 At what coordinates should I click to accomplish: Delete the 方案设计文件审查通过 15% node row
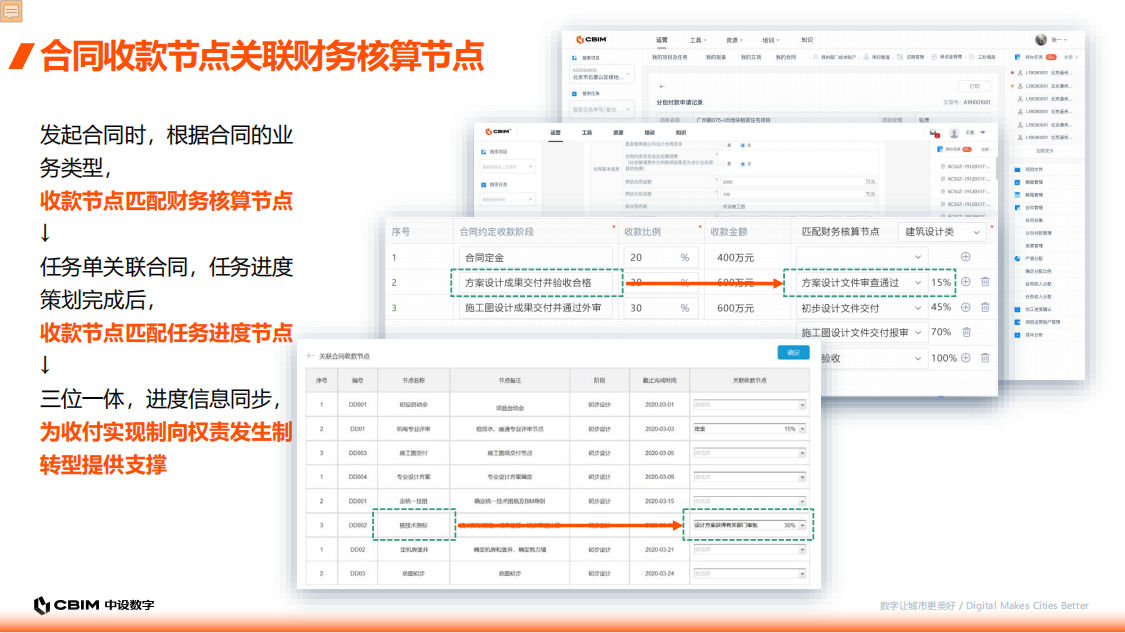coord(985,282)
